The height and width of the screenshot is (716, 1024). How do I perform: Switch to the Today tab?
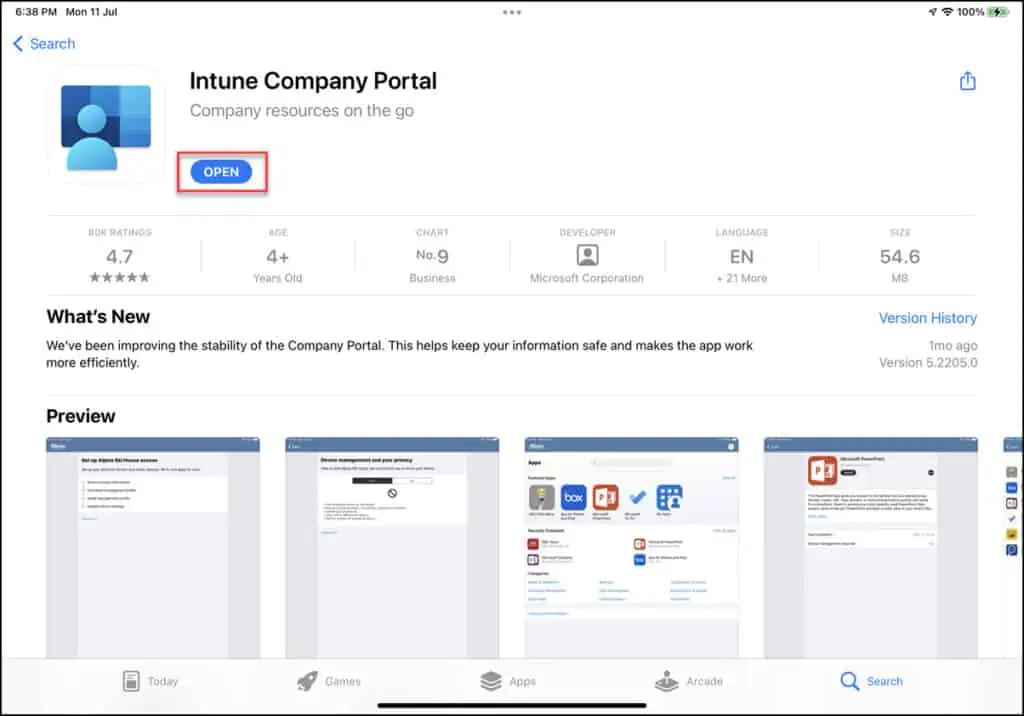click(151, 681)
